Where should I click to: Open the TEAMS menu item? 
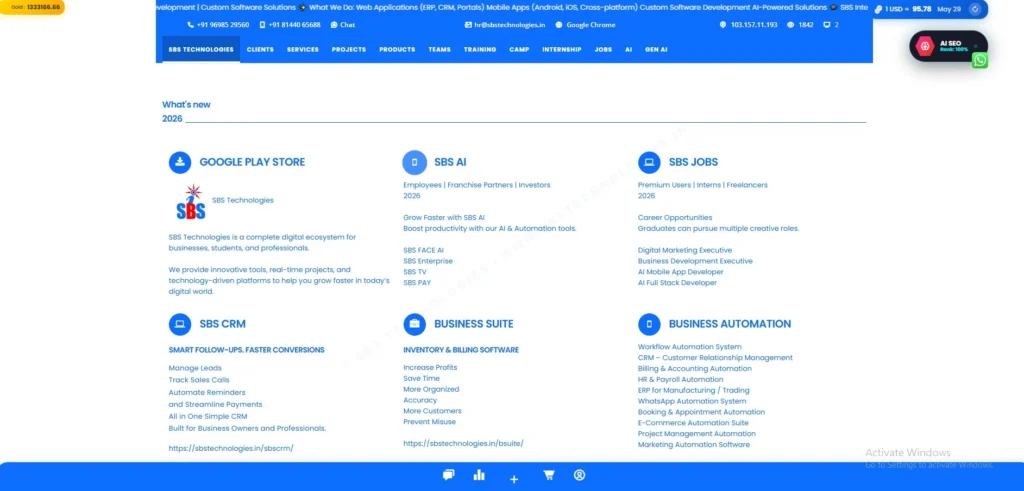(x=440, y=50)
